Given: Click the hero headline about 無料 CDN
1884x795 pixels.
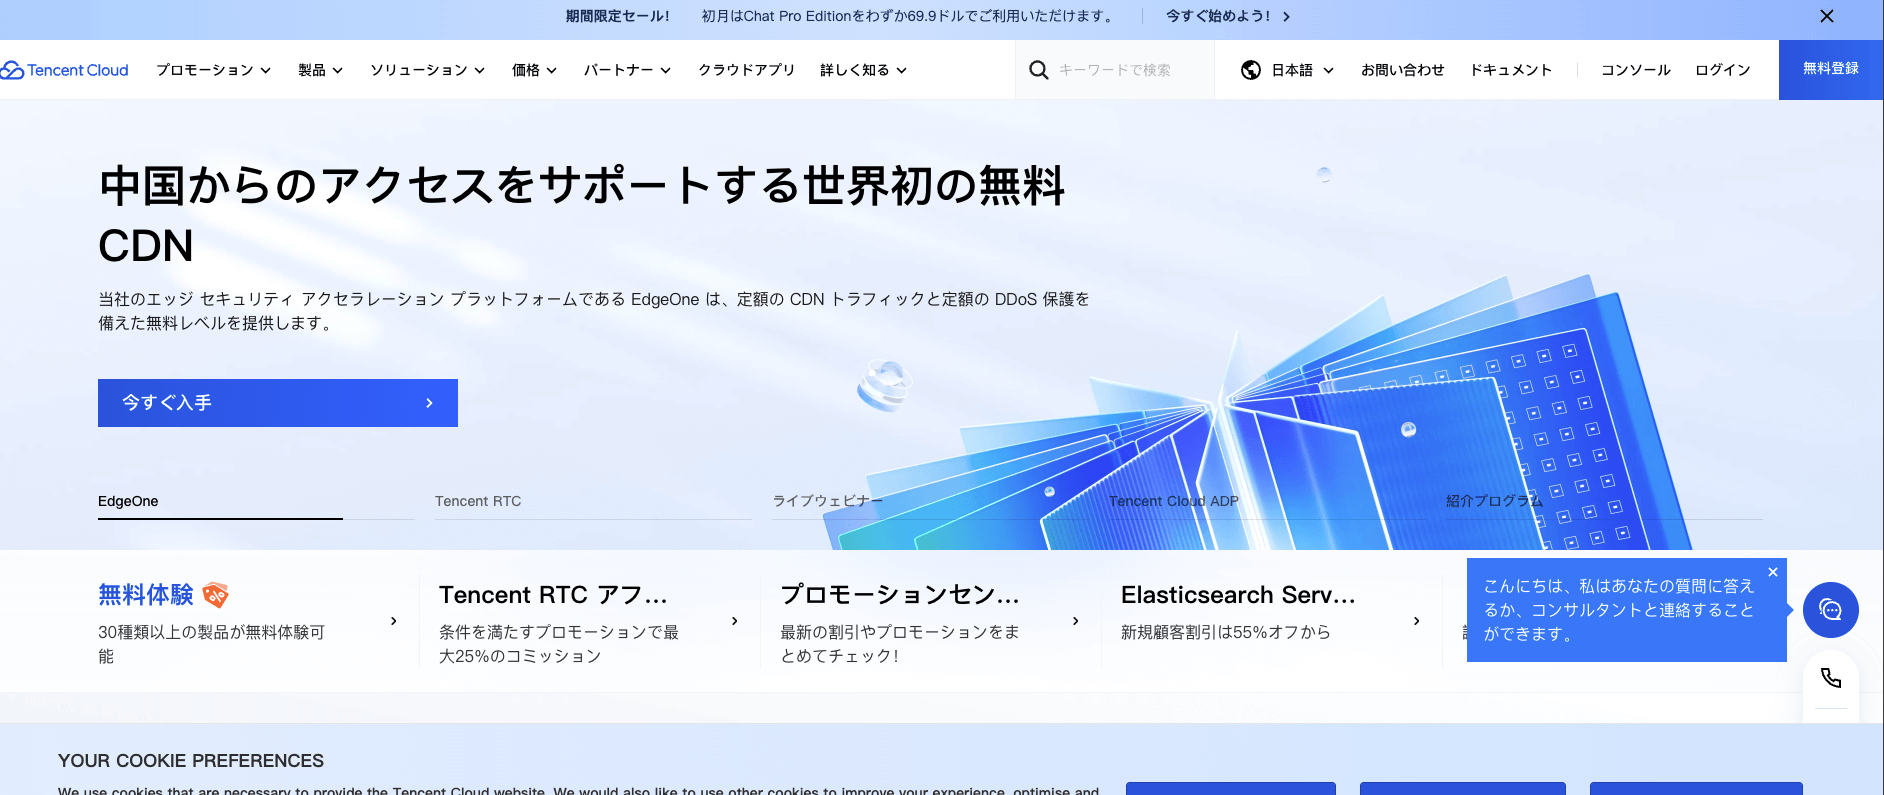Looking at the screenshot, I should [x=582, y=215].
